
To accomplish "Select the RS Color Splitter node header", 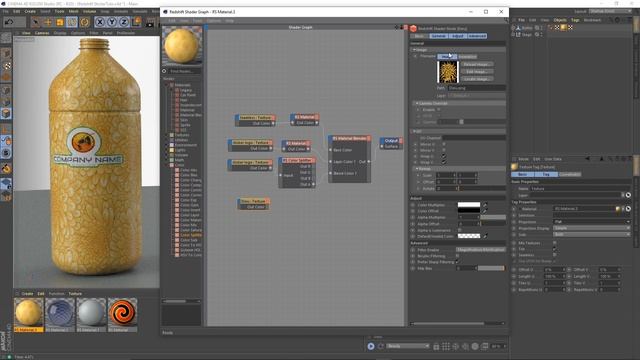I will 297,160.
